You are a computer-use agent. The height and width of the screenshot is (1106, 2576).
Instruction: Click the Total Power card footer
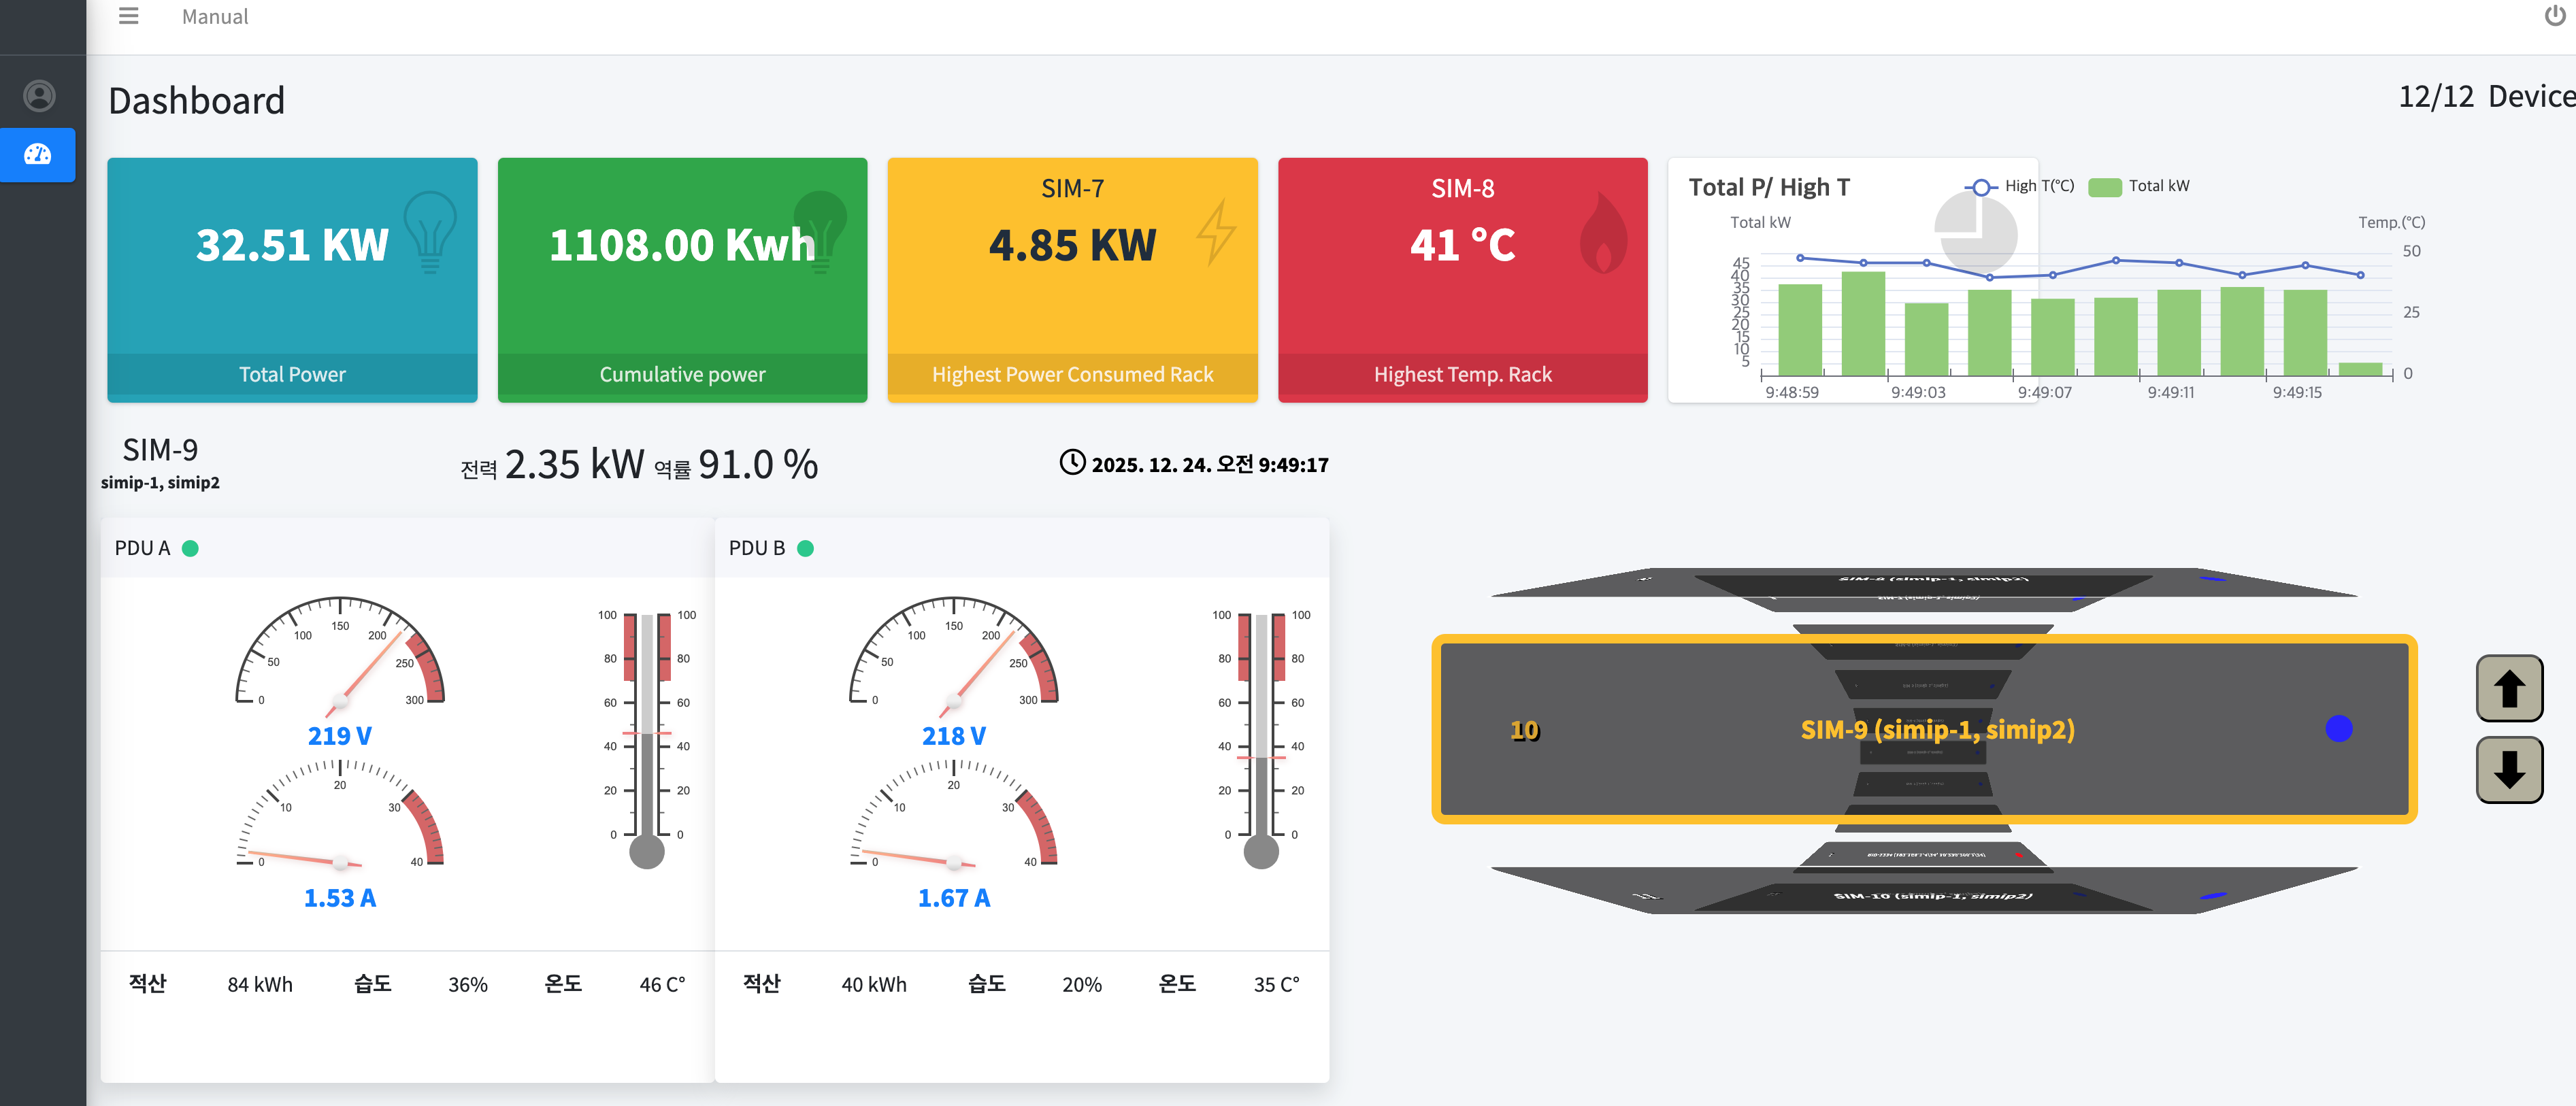coord(292,375)
